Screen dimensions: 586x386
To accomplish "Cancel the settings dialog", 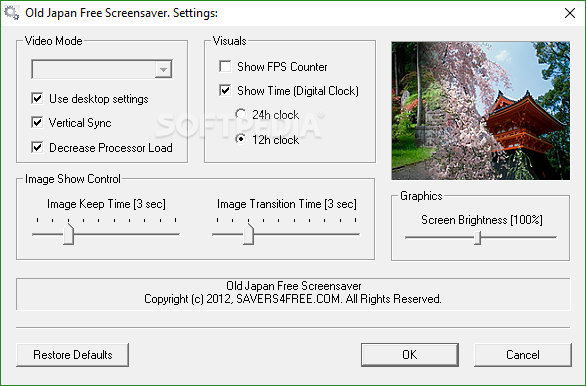I will tap(522, 355).
